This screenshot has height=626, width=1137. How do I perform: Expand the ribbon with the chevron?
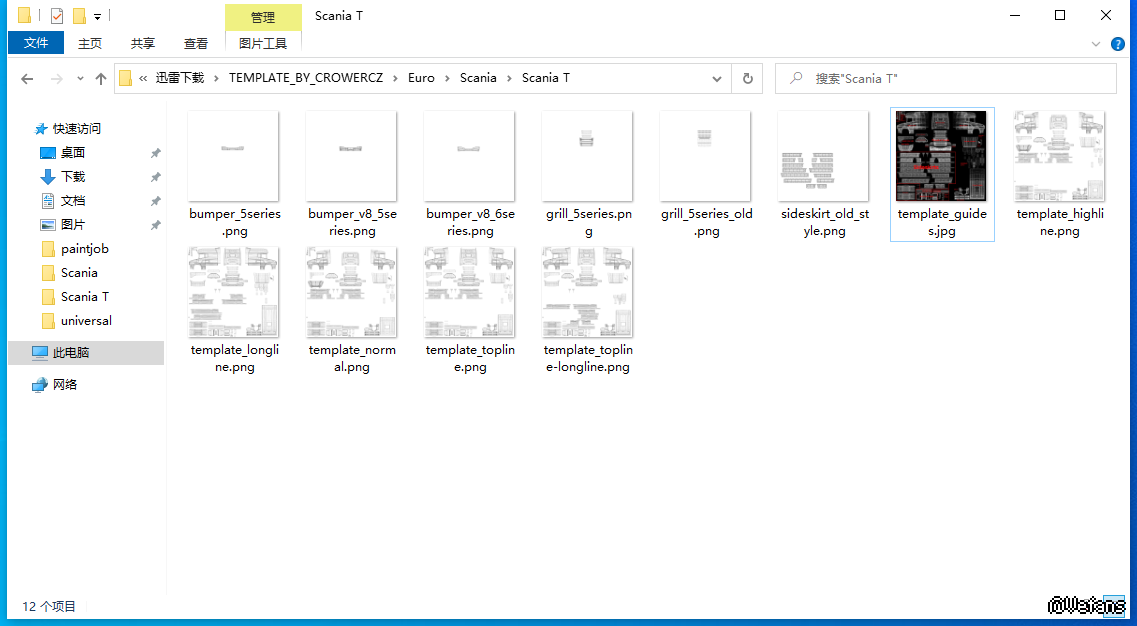click(x=1096, y=44)
